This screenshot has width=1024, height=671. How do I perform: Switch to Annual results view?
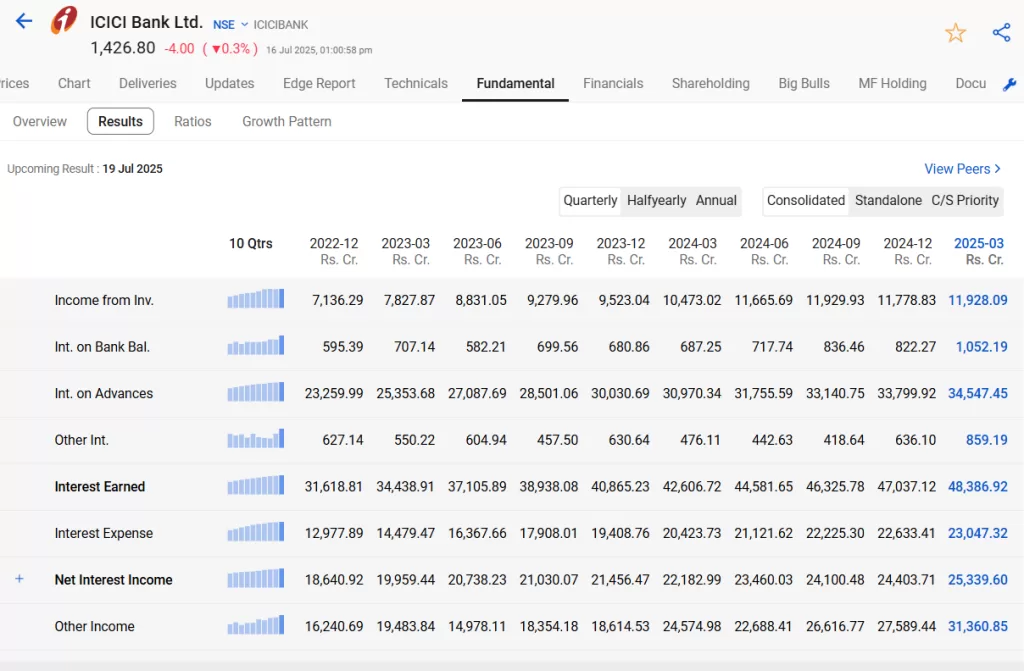point(716,201)
